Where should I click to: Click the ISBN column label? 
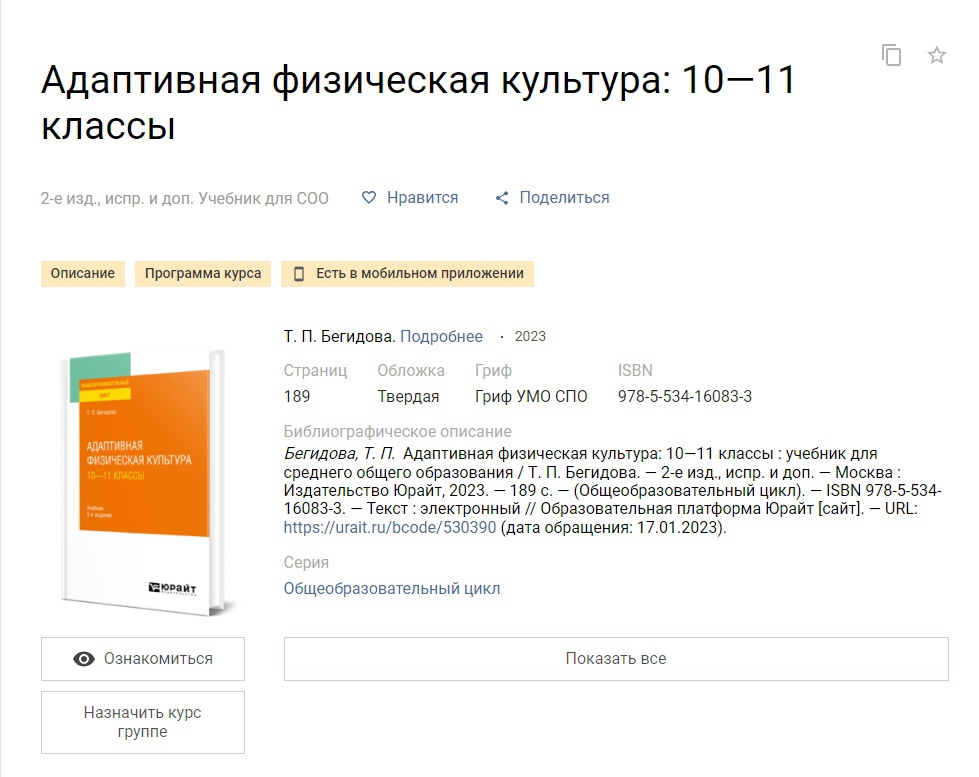click(635, 370)
